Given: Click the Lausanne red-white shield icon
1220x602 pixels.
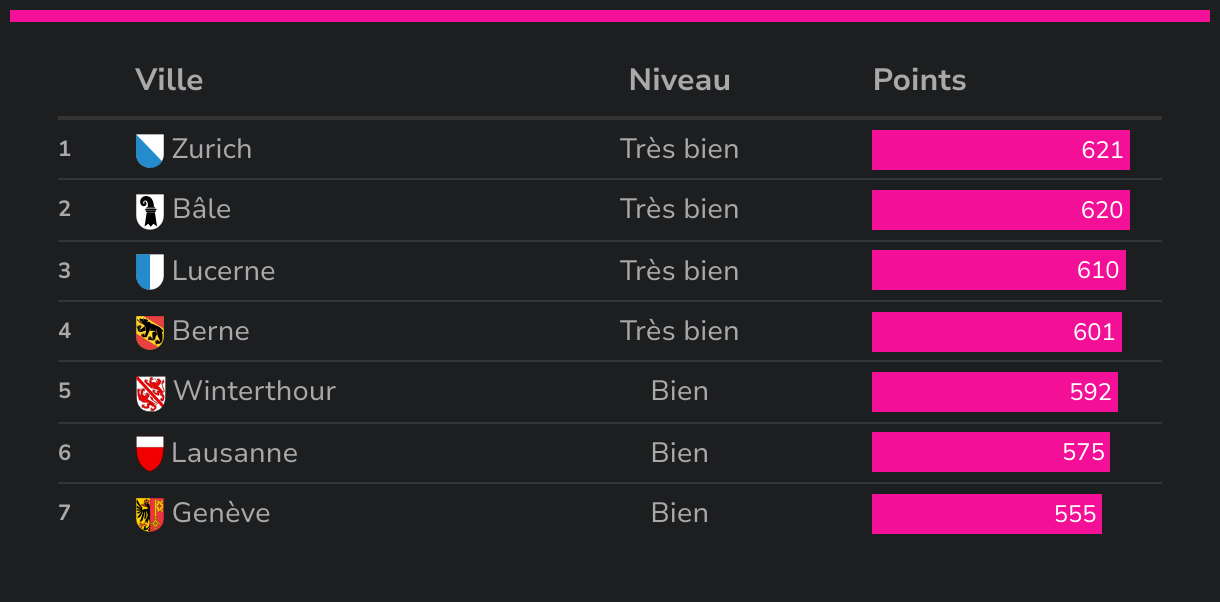Looking at the screenshot, I should [x=149, y=453].
